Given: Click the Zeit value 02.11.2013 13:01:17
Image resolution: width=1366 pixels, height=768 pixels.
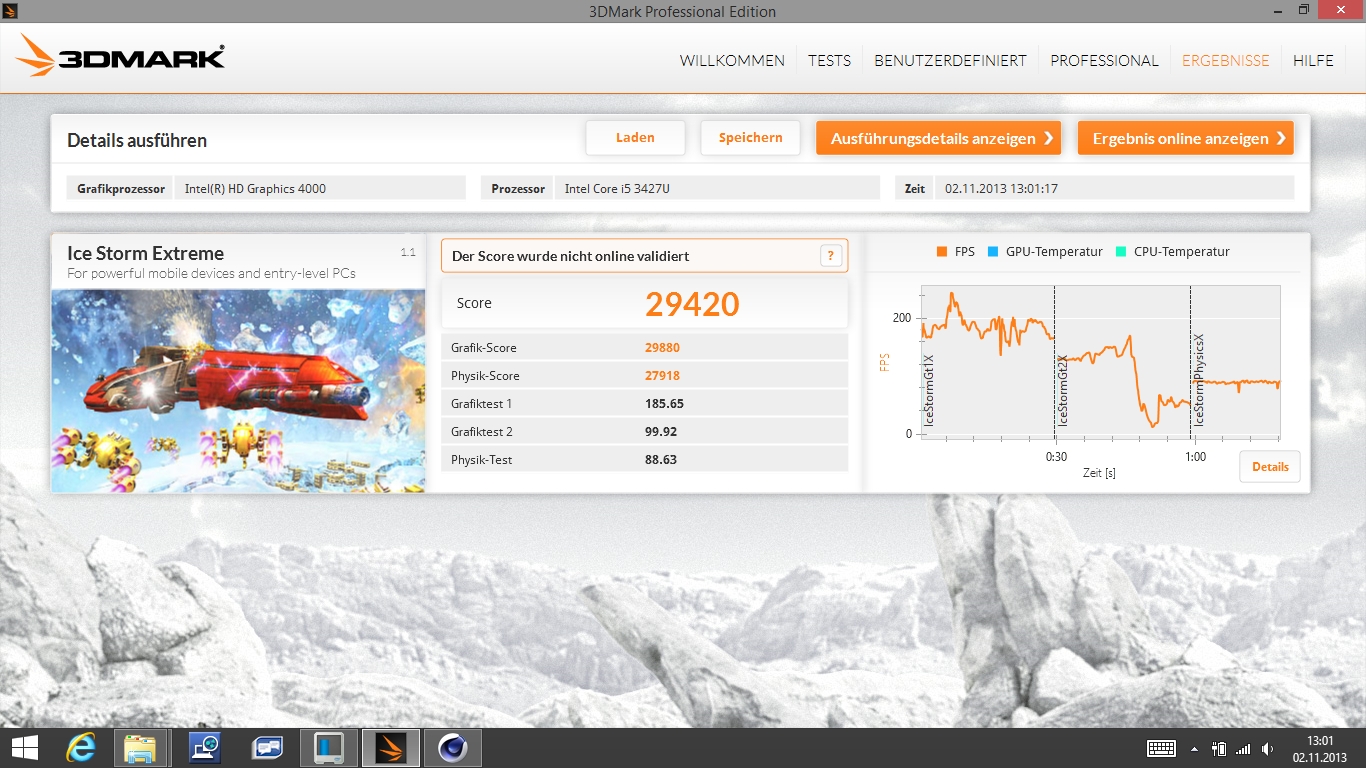Looking at the screenshot, I should (x=1114, y=188).
